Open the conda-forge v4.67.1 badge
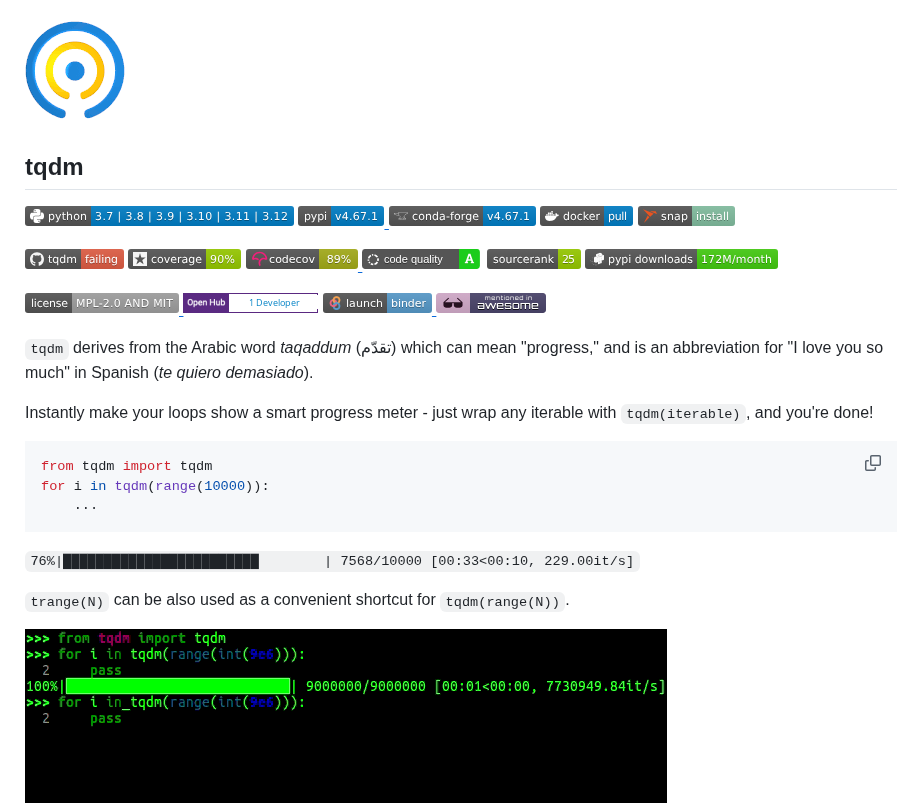This screenshot has height=803, width=916. click(x=462, y=216)
